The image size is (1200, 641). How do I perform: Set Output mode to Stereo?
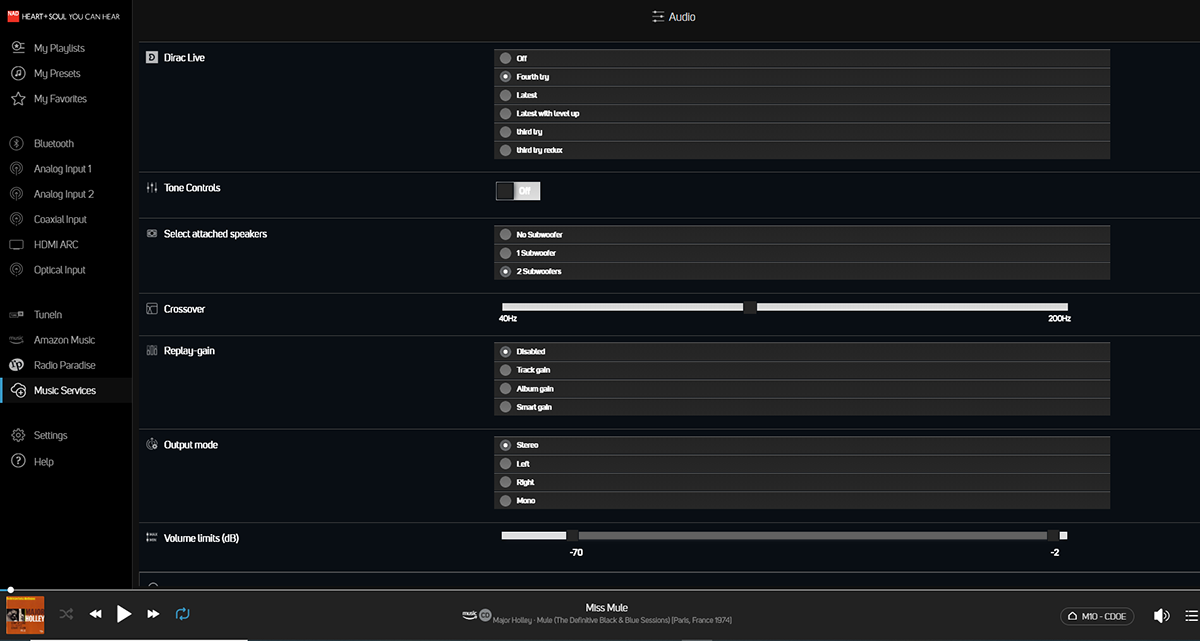802,445
